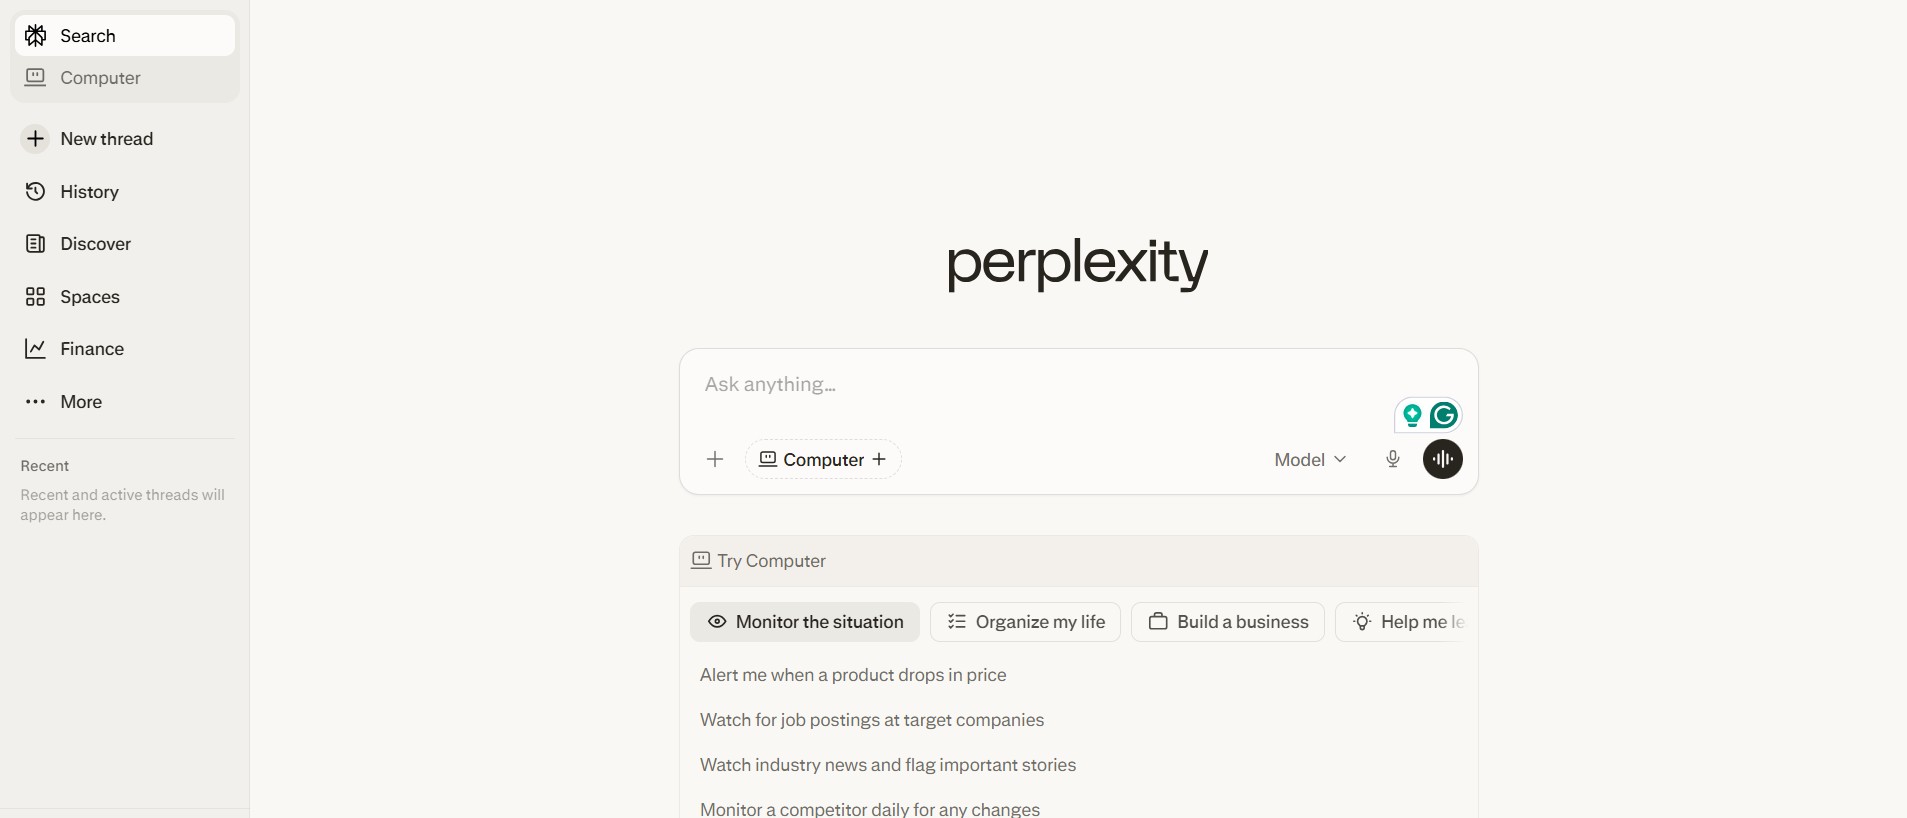Screen dimensions: 1907x818
Task: Open Spaces from the sidebar
Action: (x=90, y=296)
